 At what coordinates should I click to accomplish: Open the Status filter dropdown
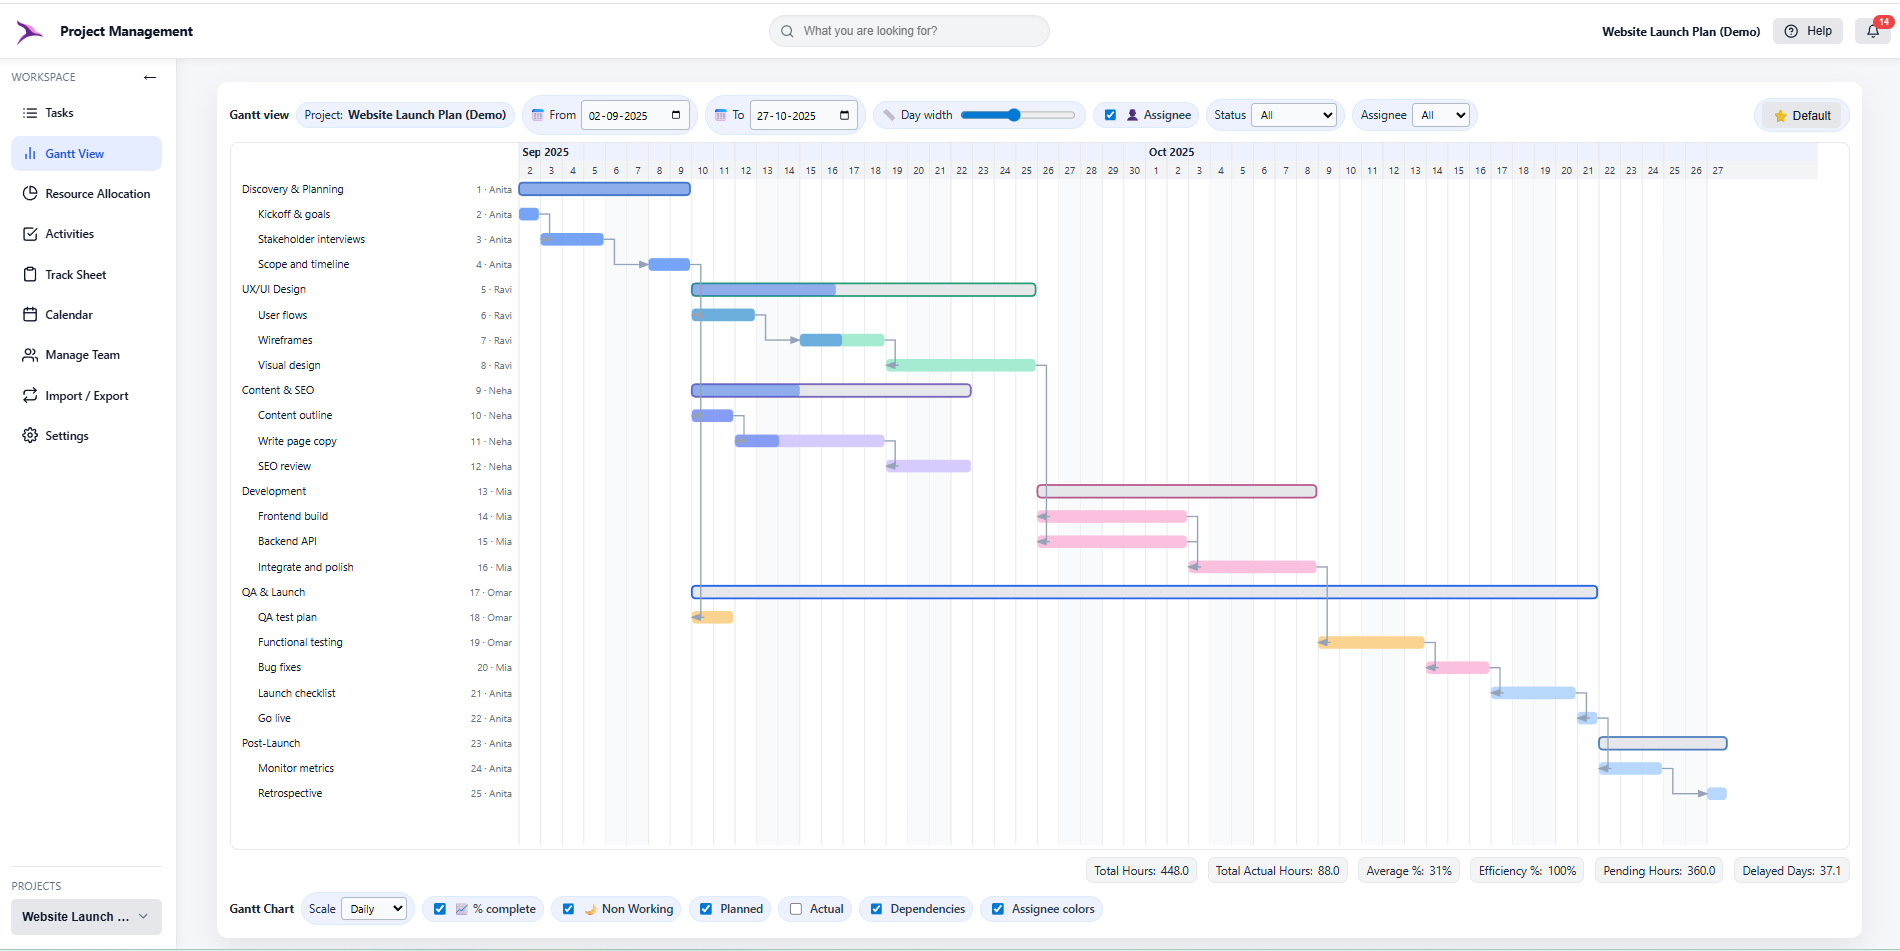[1294, 114]
